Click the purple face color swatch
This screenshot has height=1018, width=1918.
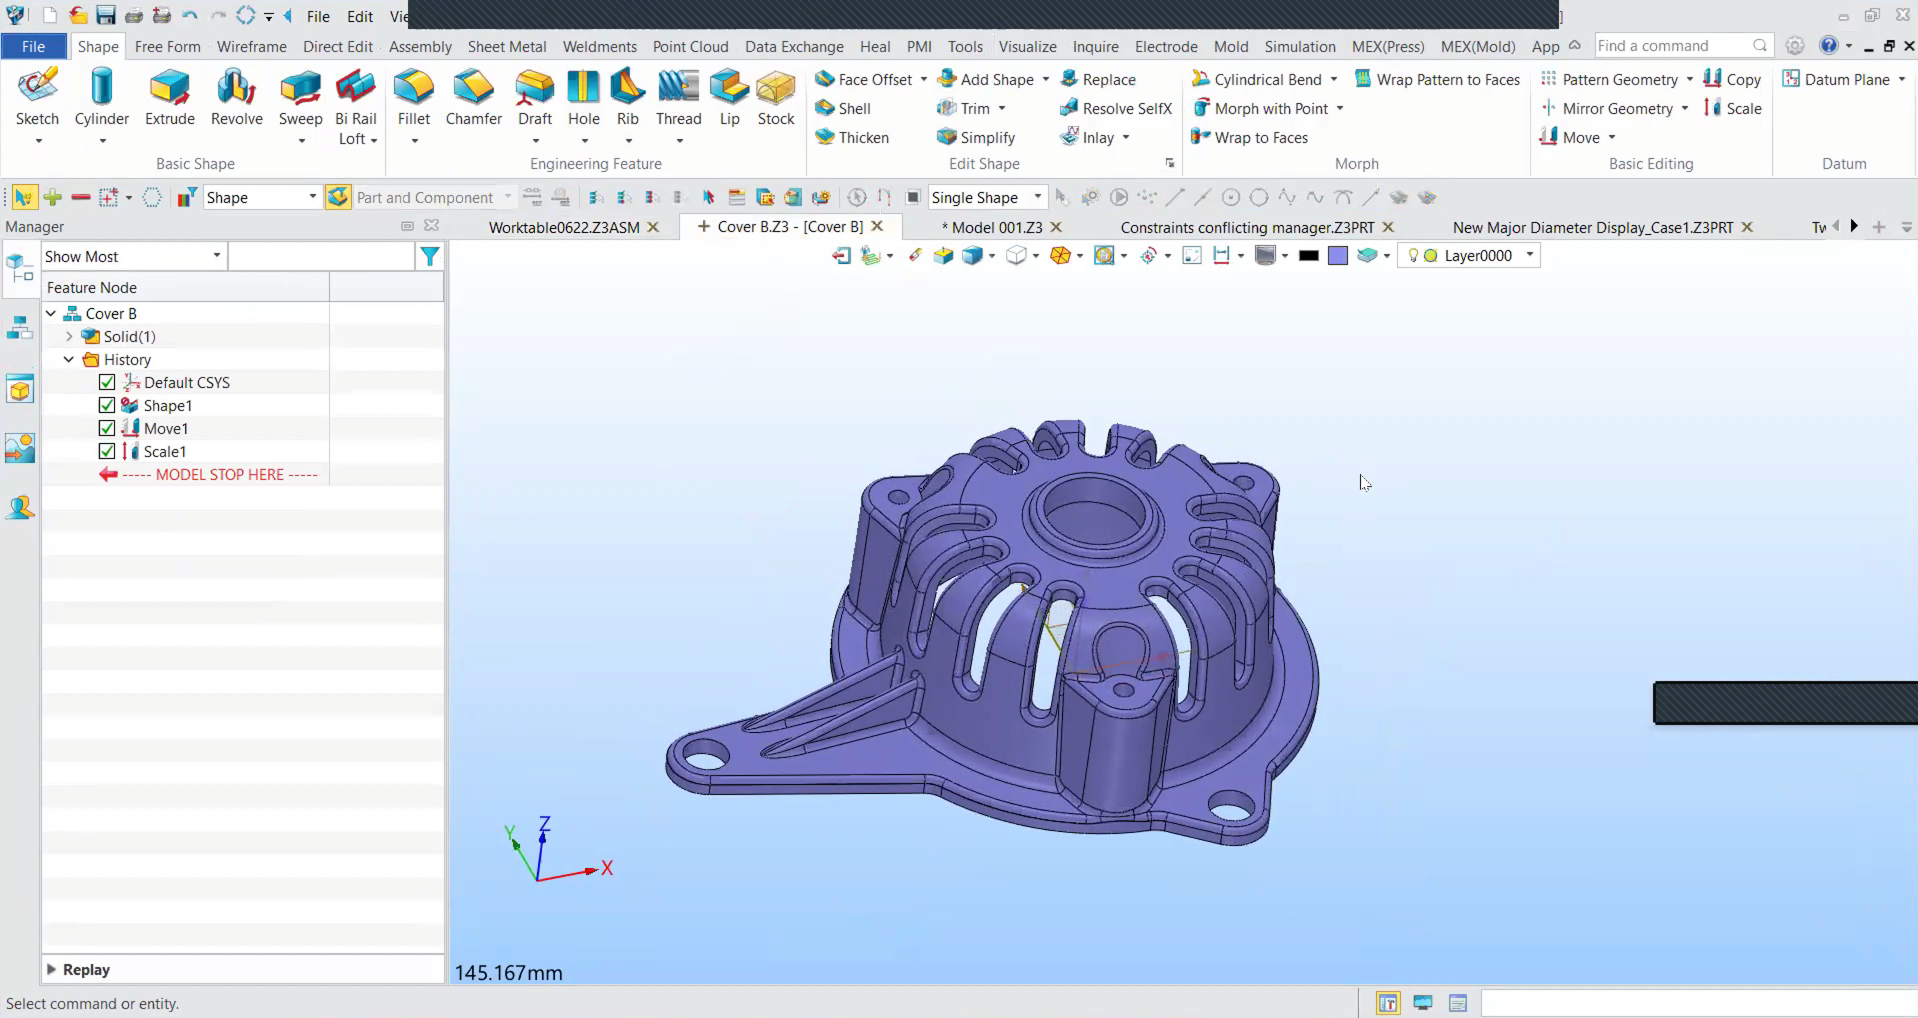tap(1337, 256)
